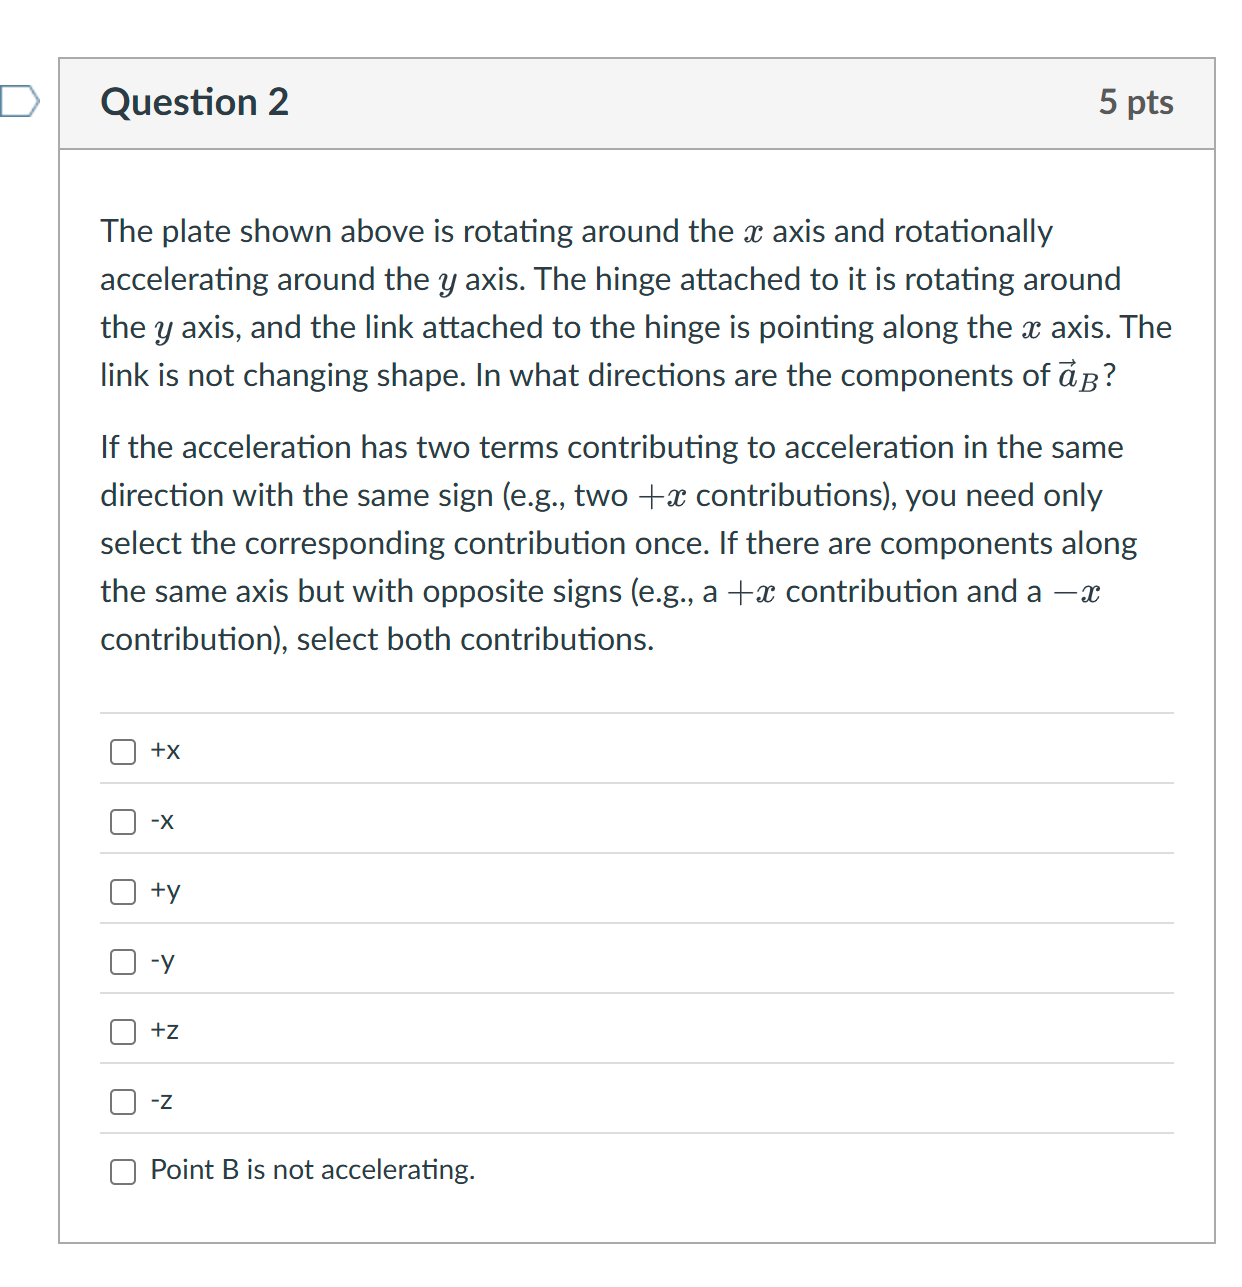Check the -x answer option
1242x1287 pixels.
[122, 821]
